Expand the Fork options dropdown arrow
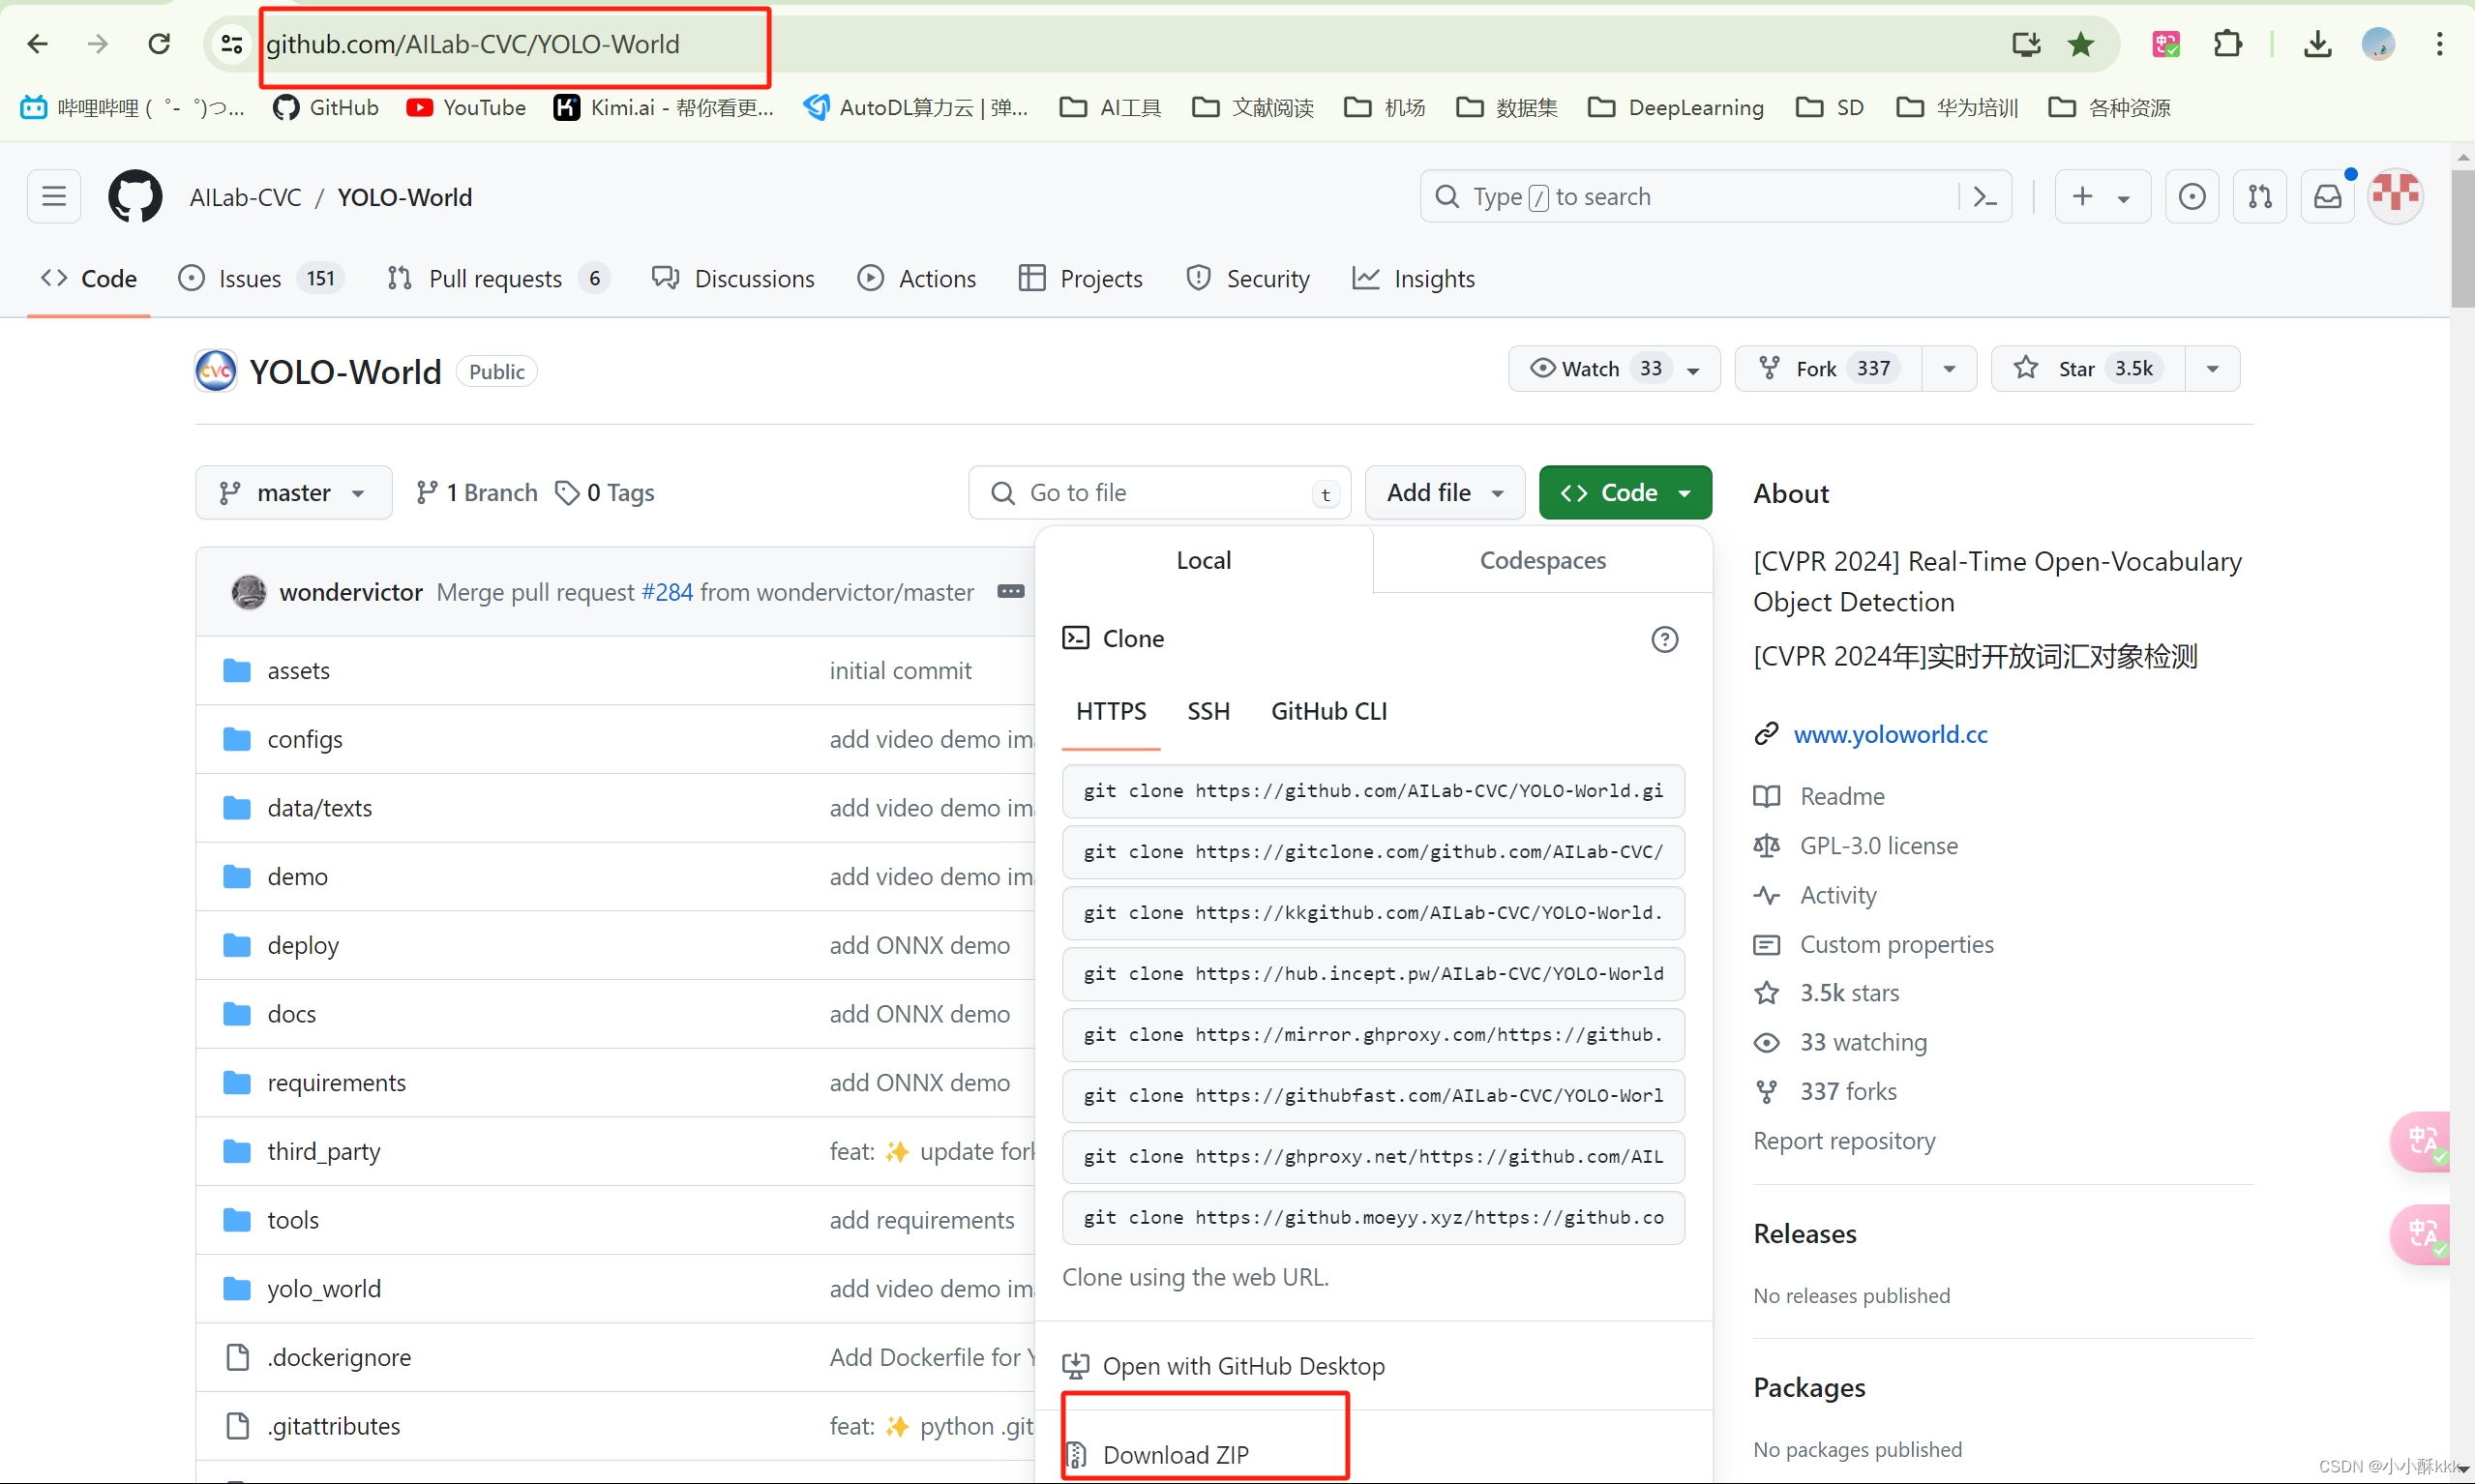Screen dimensions: 2475x1484 click(x=1949, y=369)
